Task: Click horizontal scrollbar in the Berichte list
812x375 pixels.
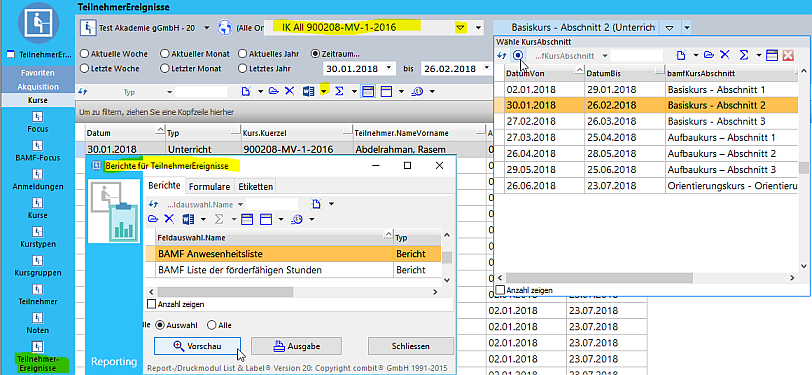Action: point(226,292)
